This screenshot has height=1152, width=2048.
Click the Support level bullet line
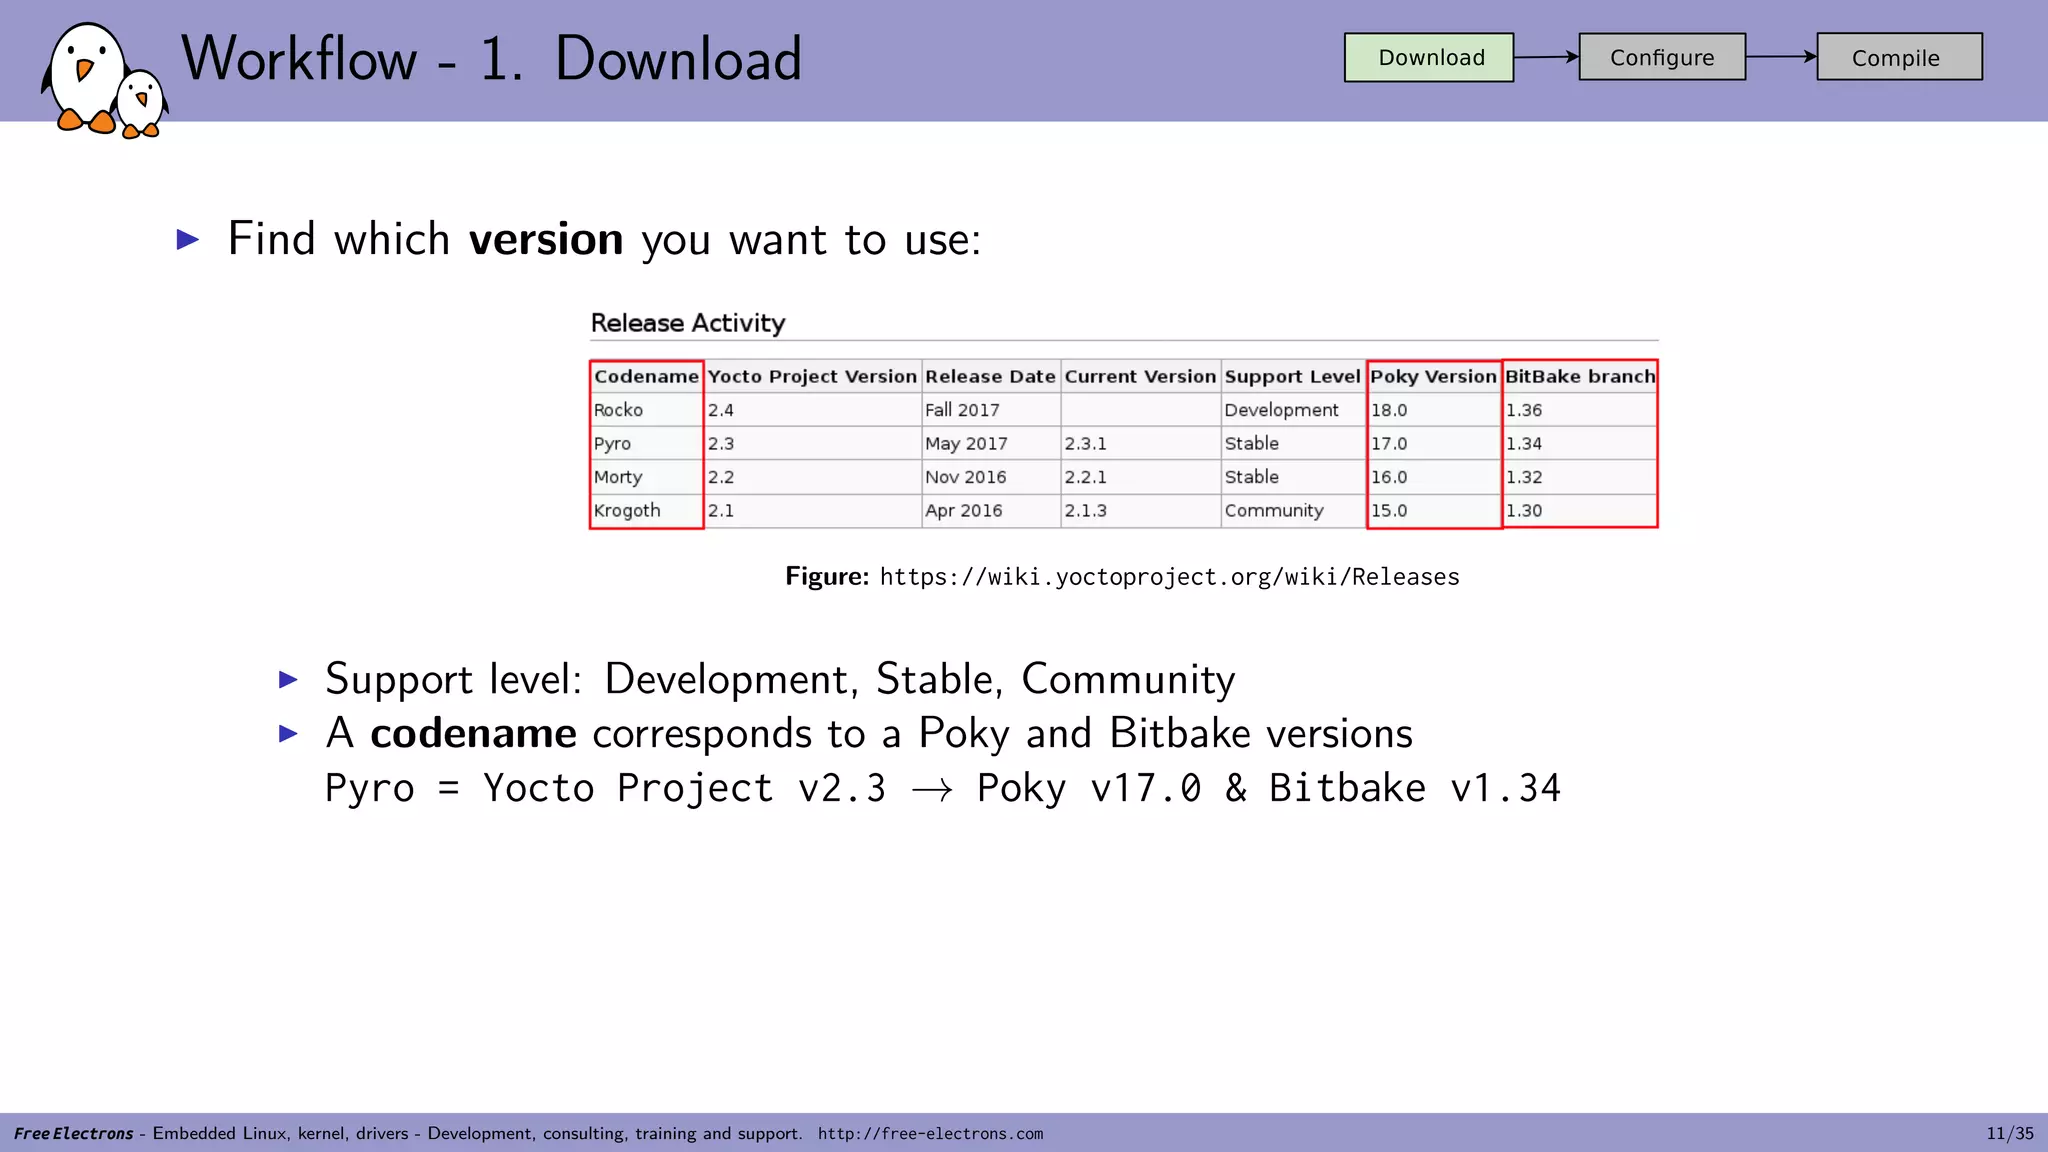tap(780, 680)
